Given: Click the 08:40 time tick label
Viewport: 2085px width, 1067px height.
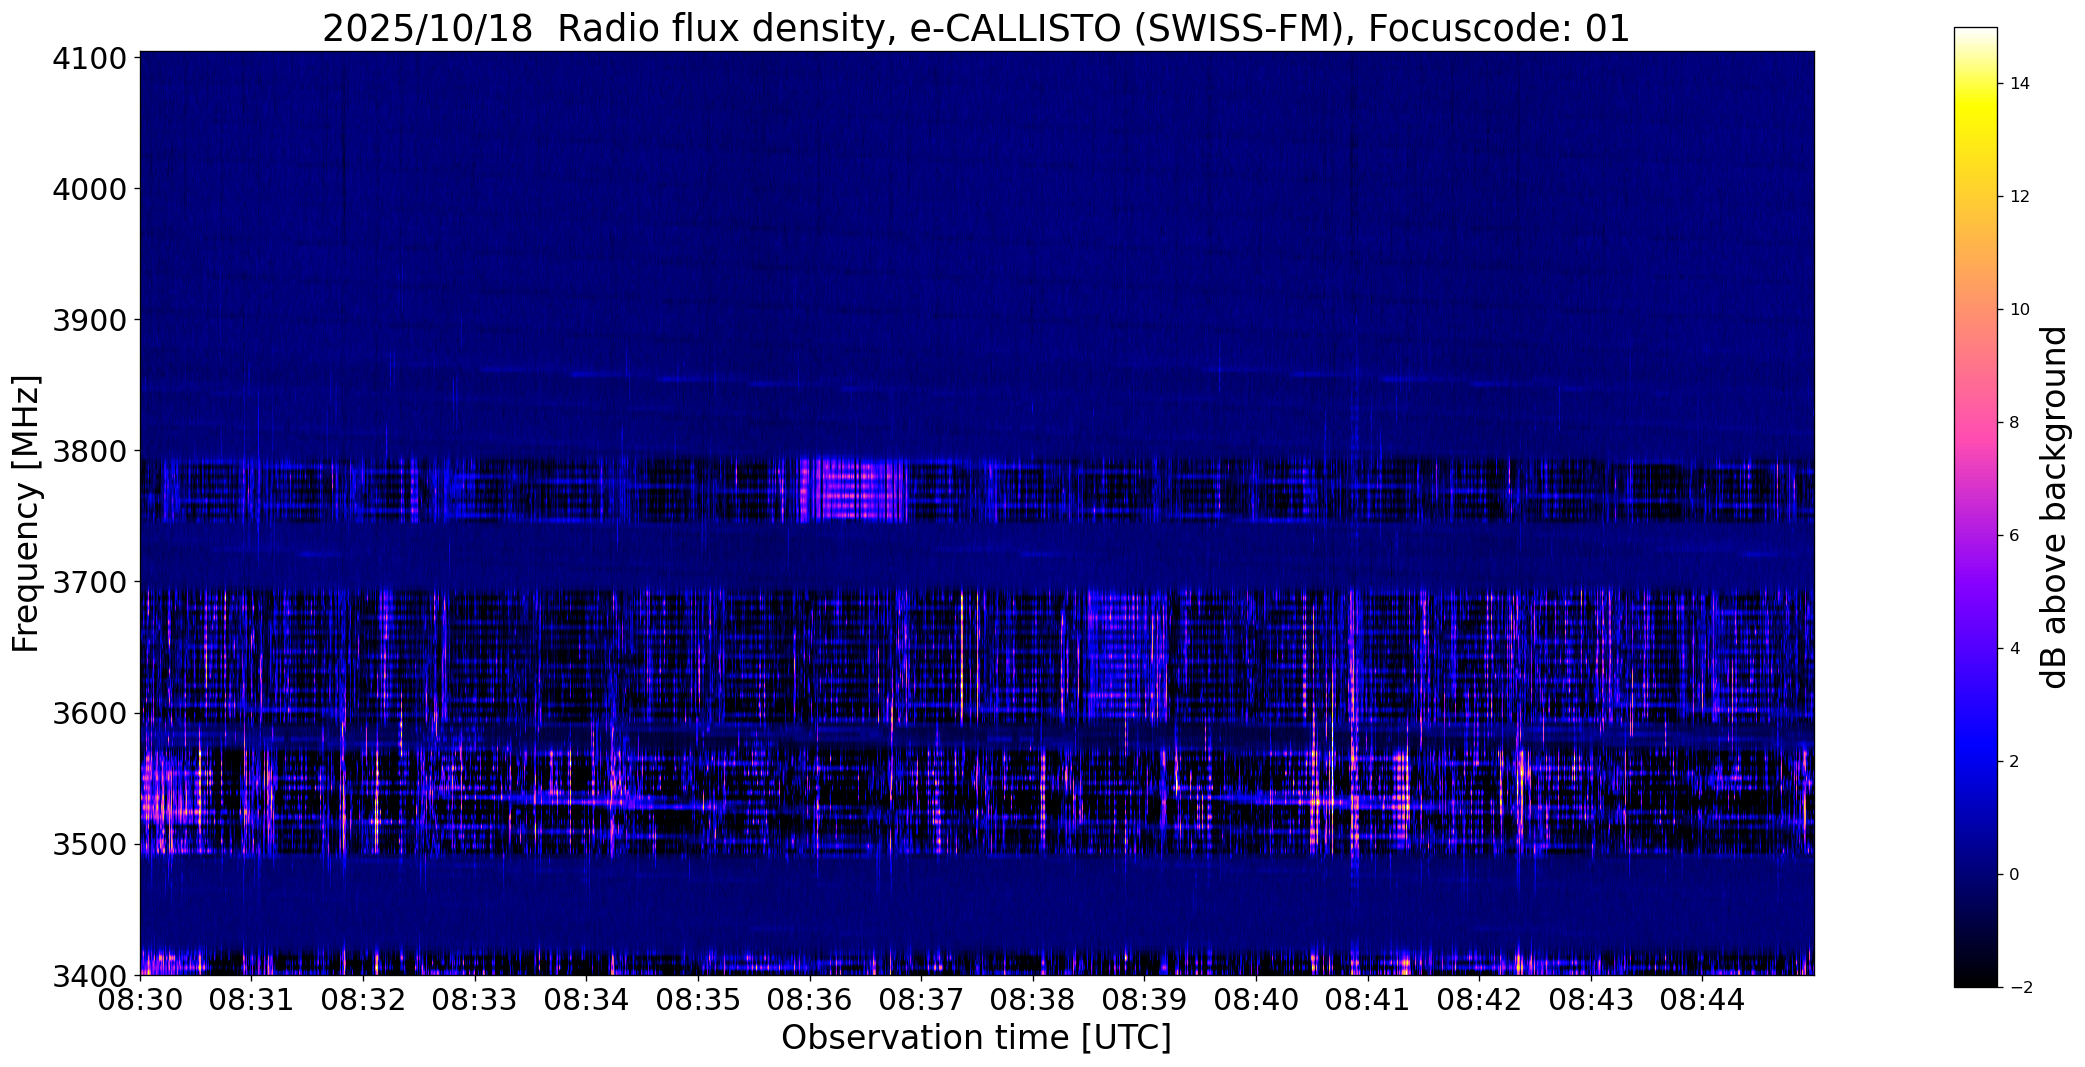Looking at the screenshot, I should (x=1257, y=1000).
